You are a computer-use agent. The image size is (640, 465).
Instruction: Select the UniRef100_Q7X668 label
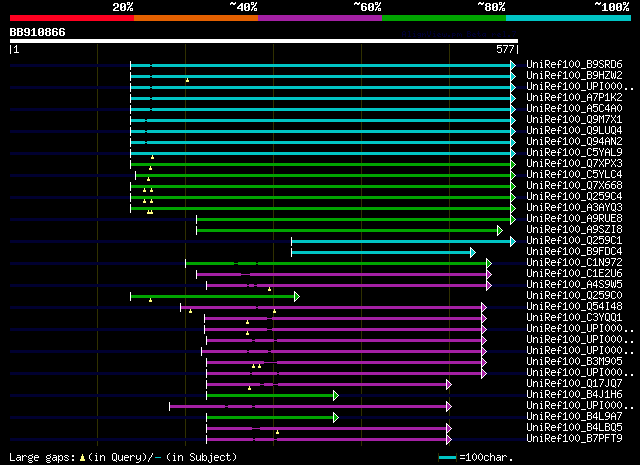point(574,185)
